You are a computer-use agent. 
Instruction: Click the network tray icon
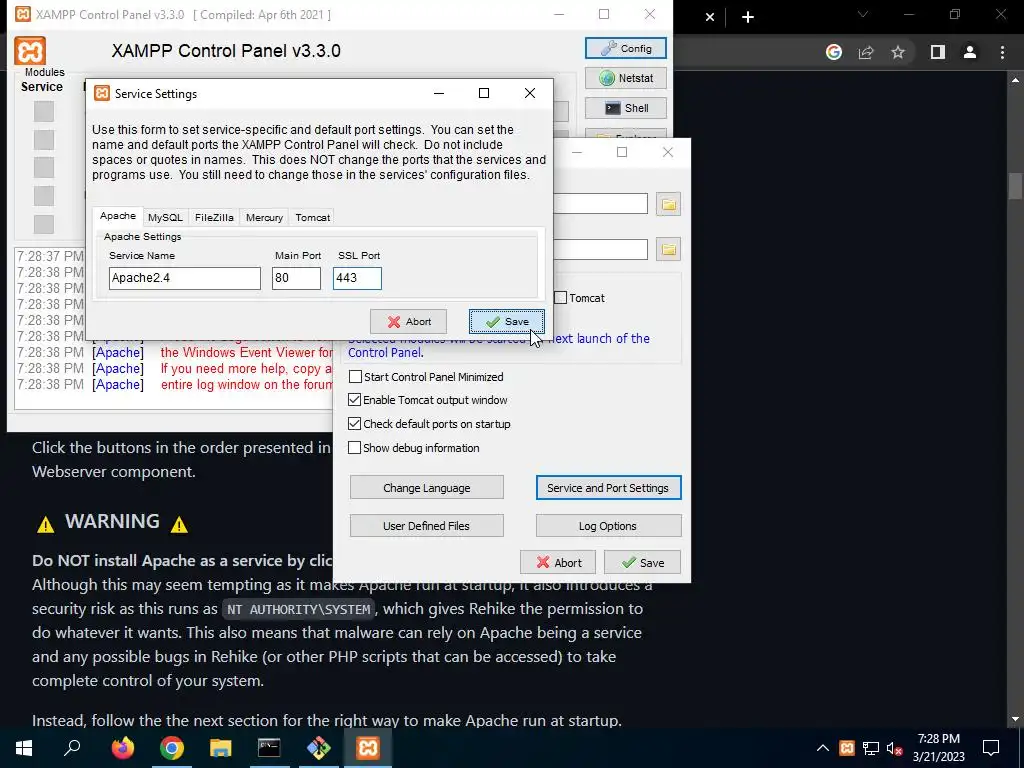(871, 748)
